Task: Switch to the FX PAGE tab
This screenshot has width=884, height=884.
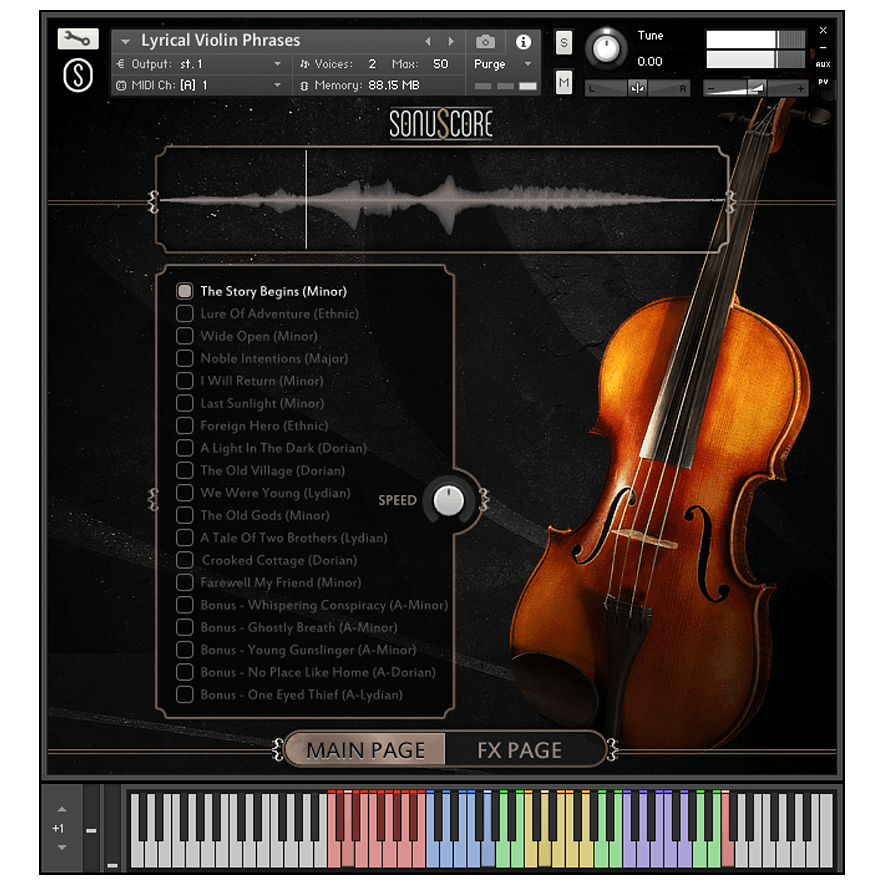Action: click(x=520, y=750)
